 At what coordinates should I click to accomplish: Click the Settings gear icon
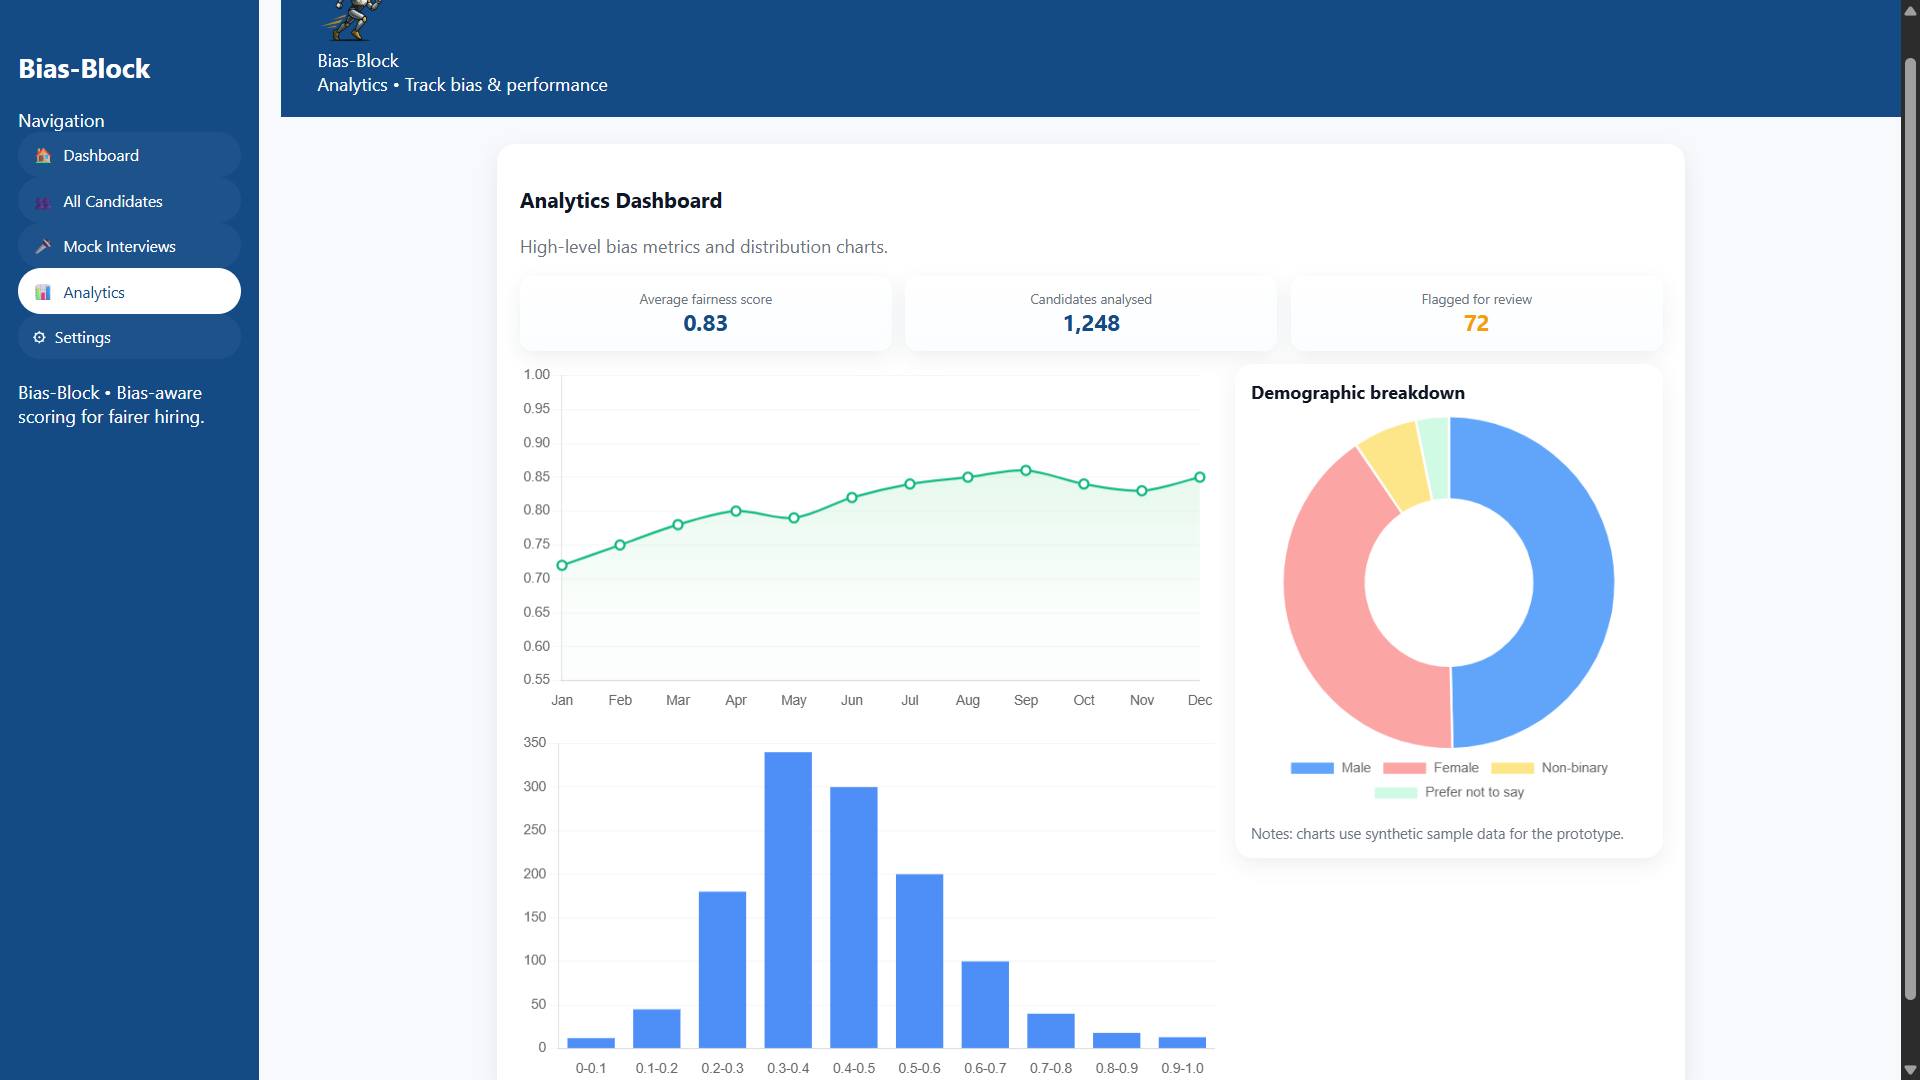pyautogui.click(x=39, y=338)
